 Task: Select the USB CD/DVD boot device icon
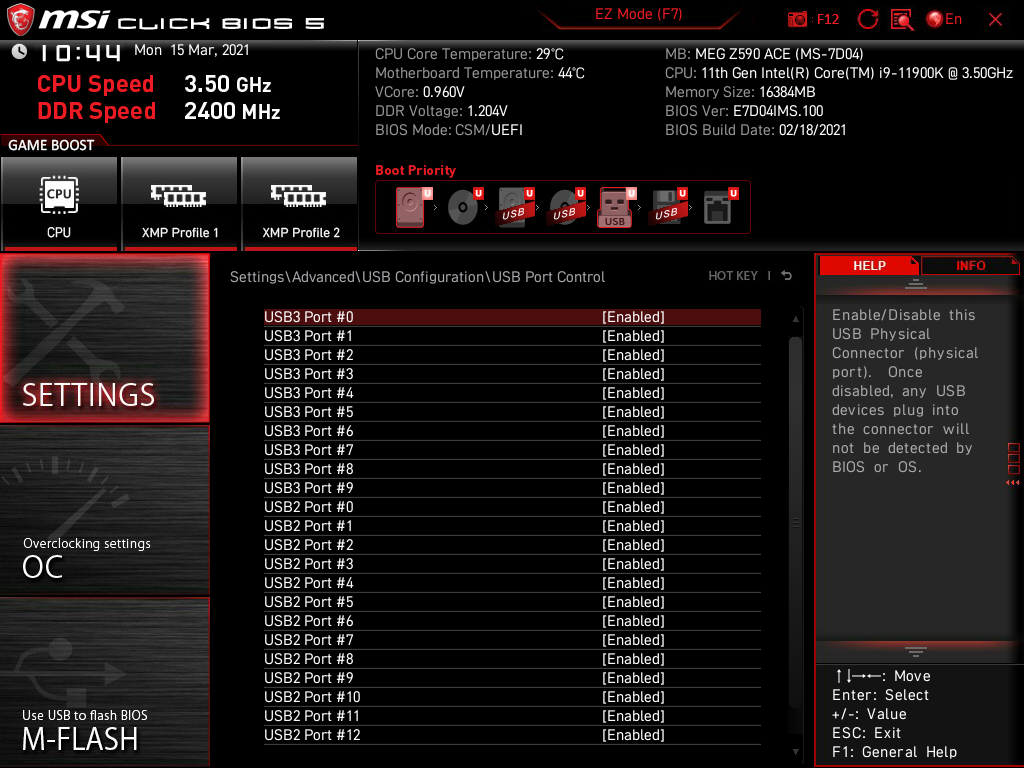(x=566, y=207)
